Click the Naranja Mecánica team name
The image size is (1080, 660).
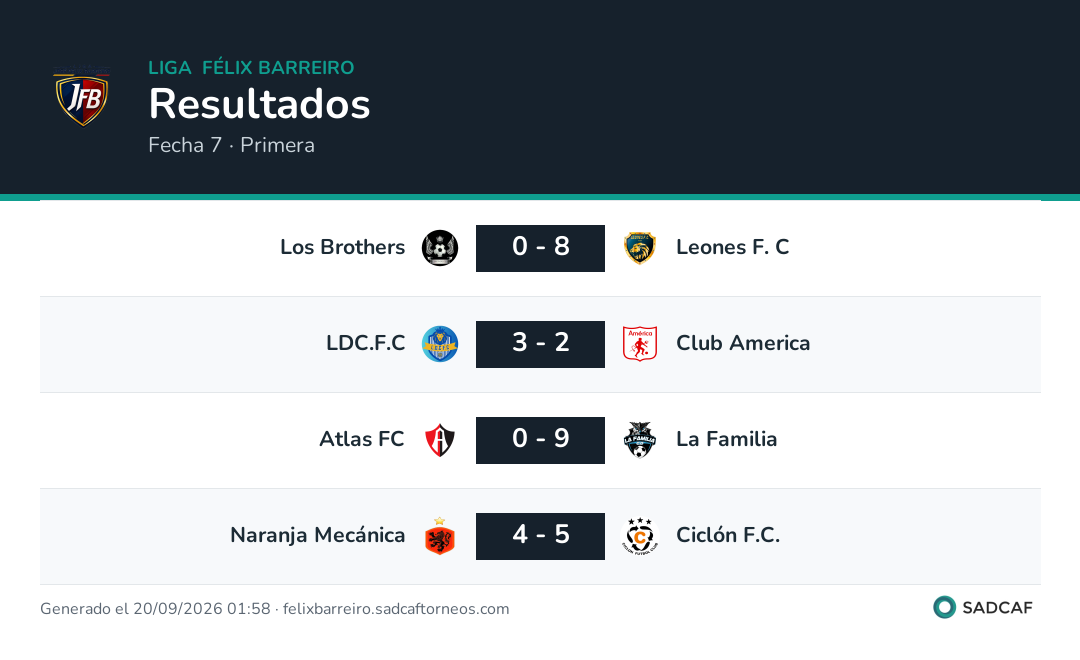tap(318, 535)
